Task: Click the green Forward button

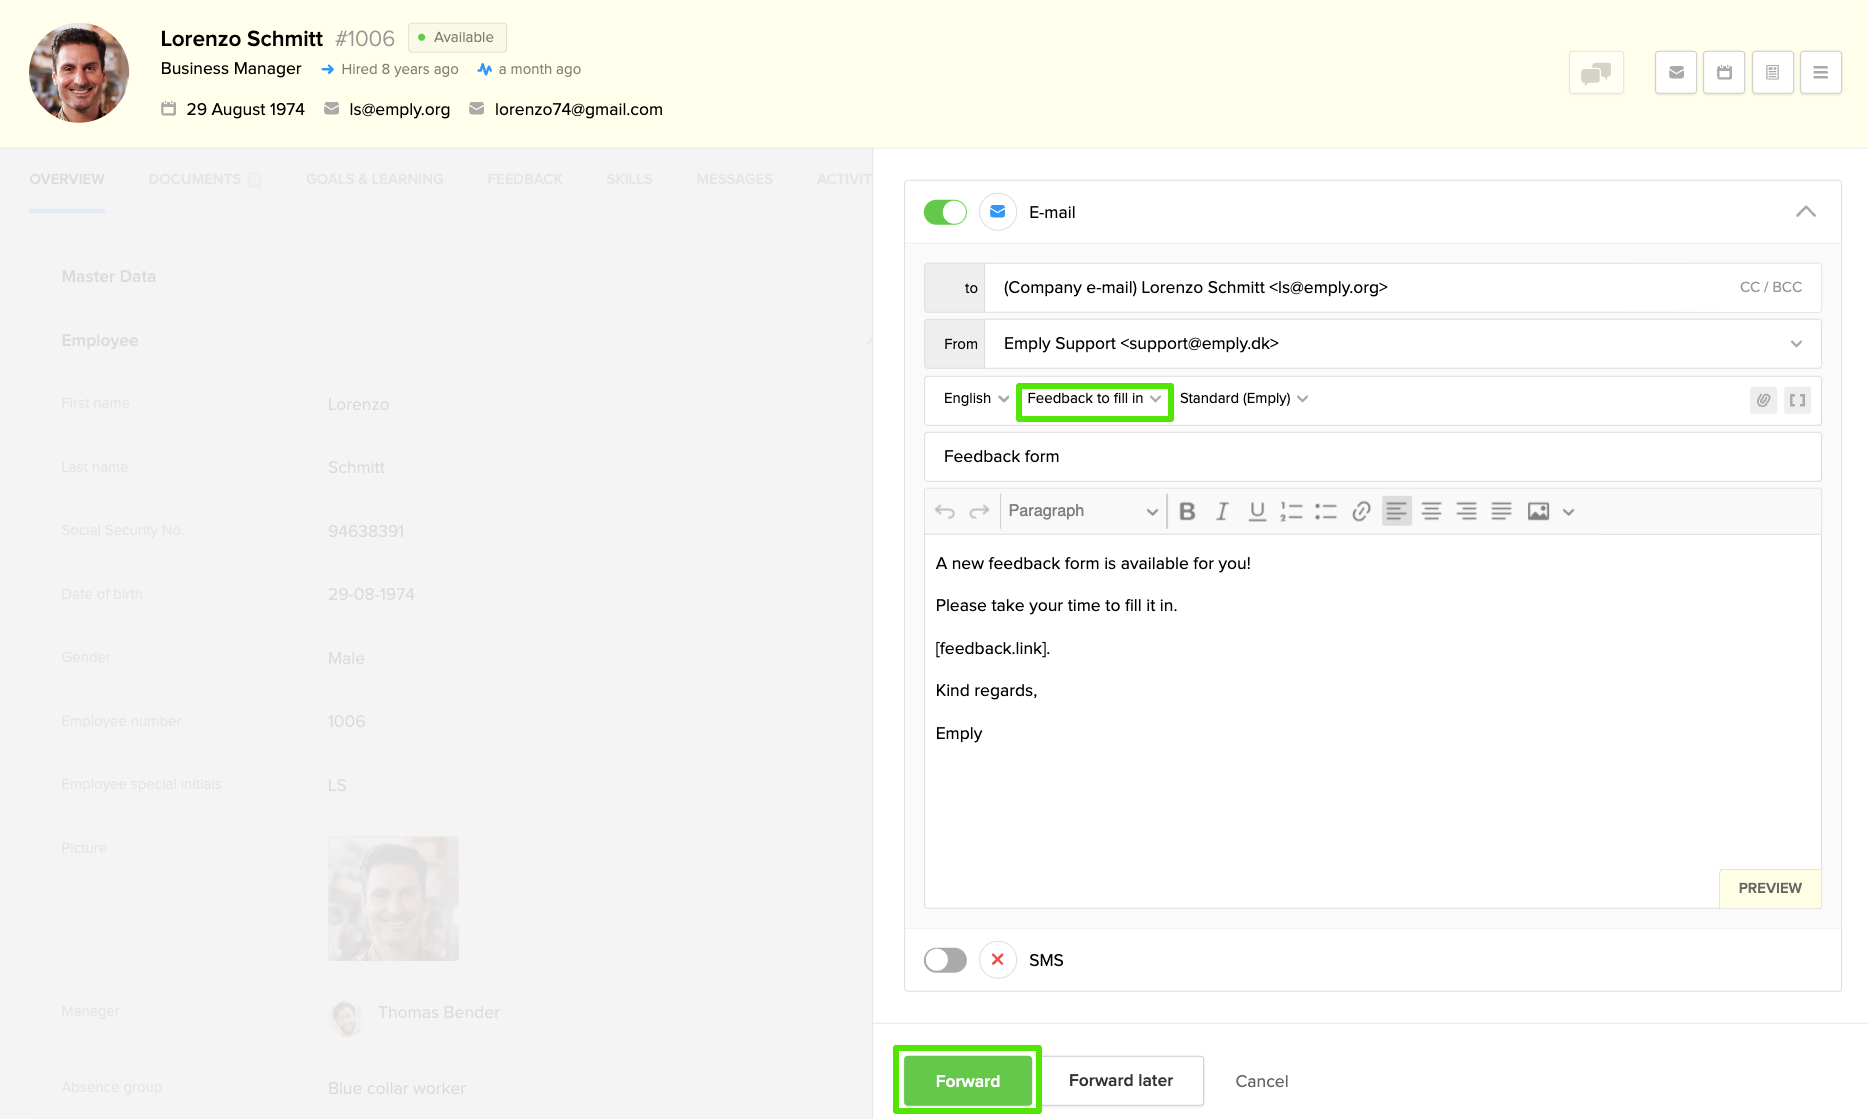Action: (967, 1080)
